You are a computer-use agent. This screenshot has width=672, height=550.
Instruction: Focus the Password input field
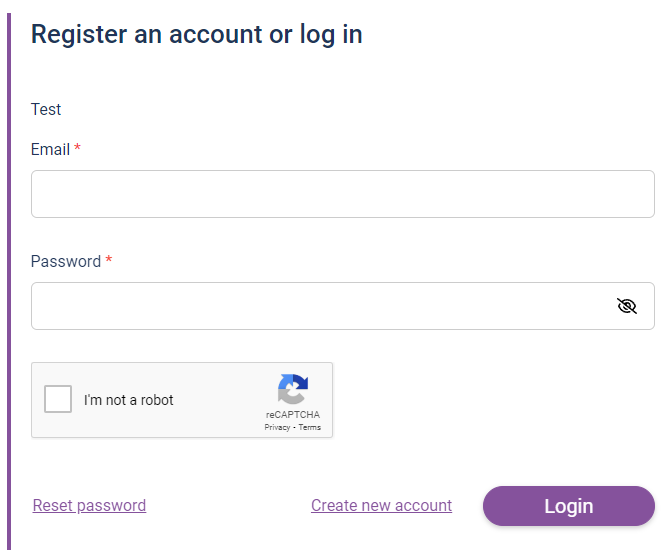[x=320, y=306]
